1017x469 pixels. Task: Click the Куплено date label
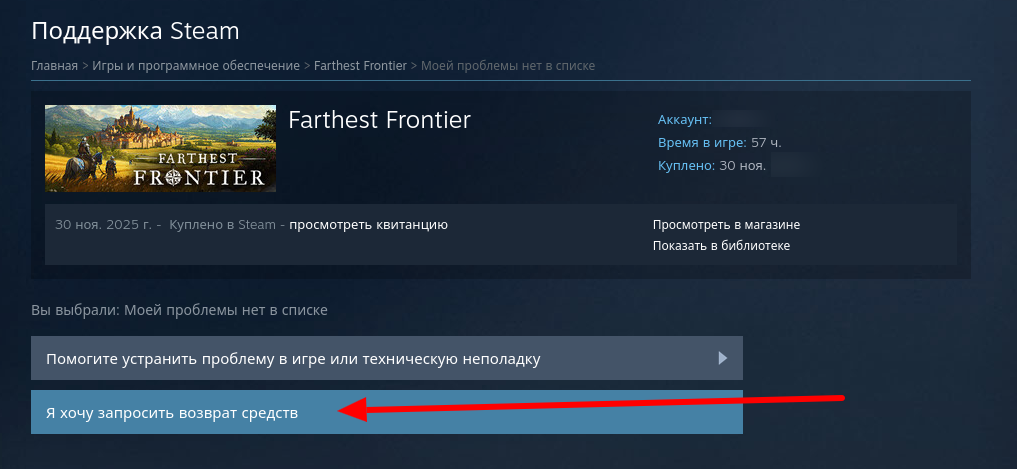686,165
